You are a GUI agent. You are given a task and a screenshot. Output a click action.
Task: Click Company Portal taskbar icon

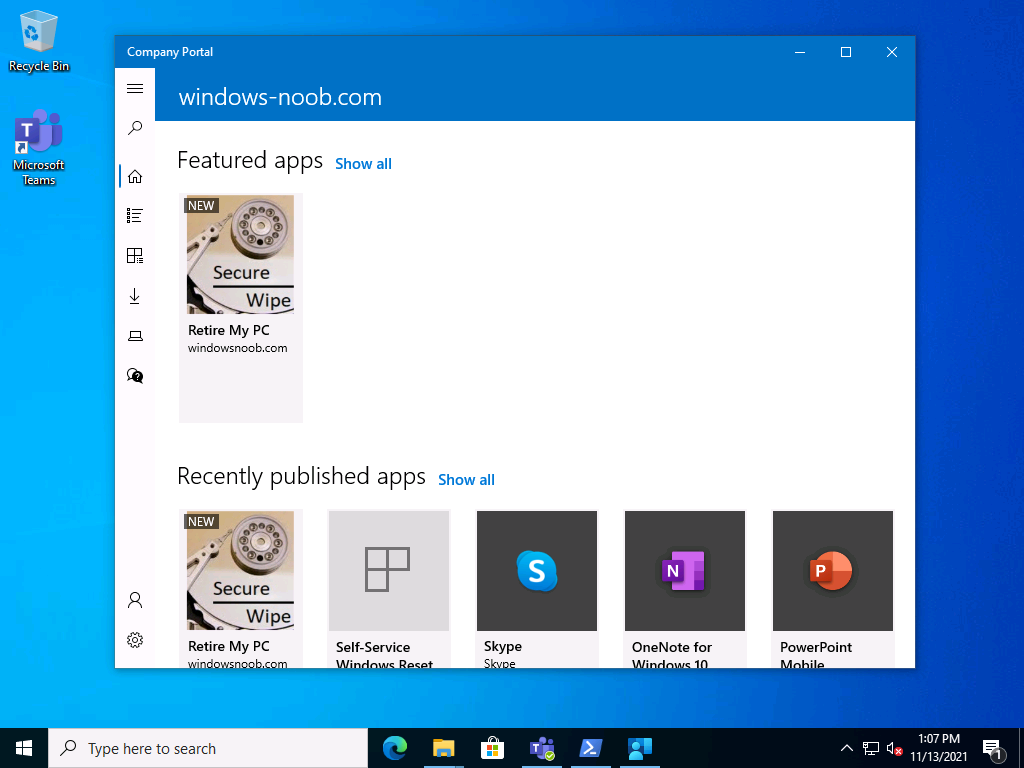pos(639,748)
